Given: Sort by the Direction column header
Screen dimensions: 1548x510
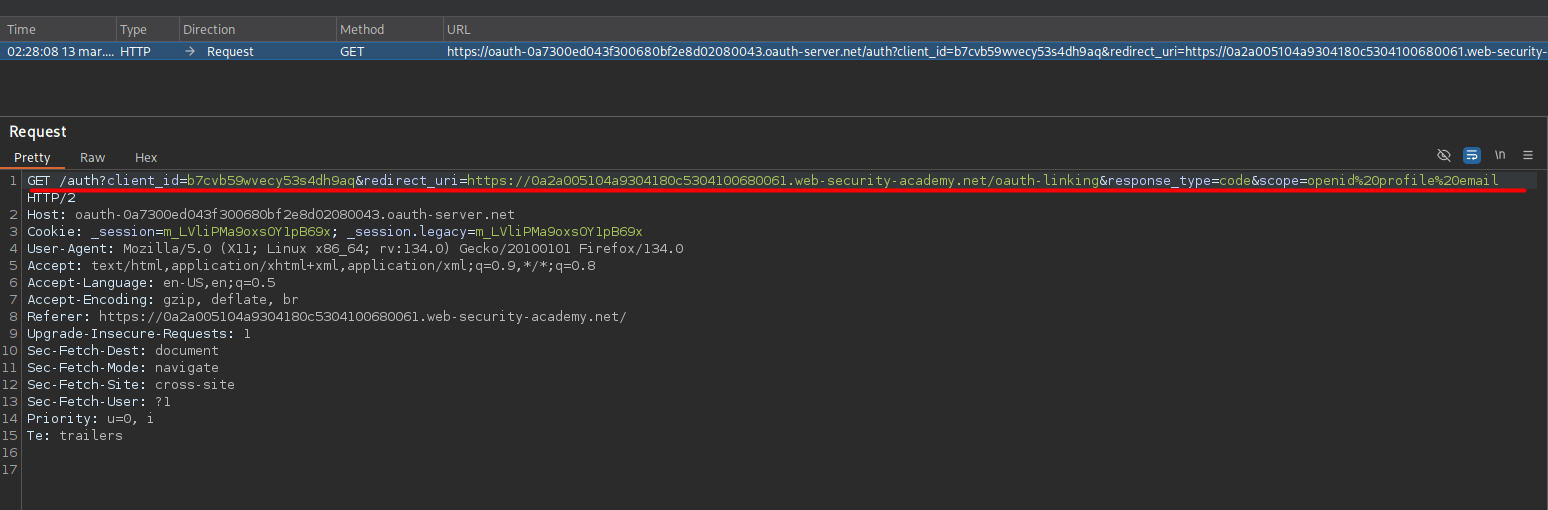Looking at the screenshot, I should pos(209,30).
